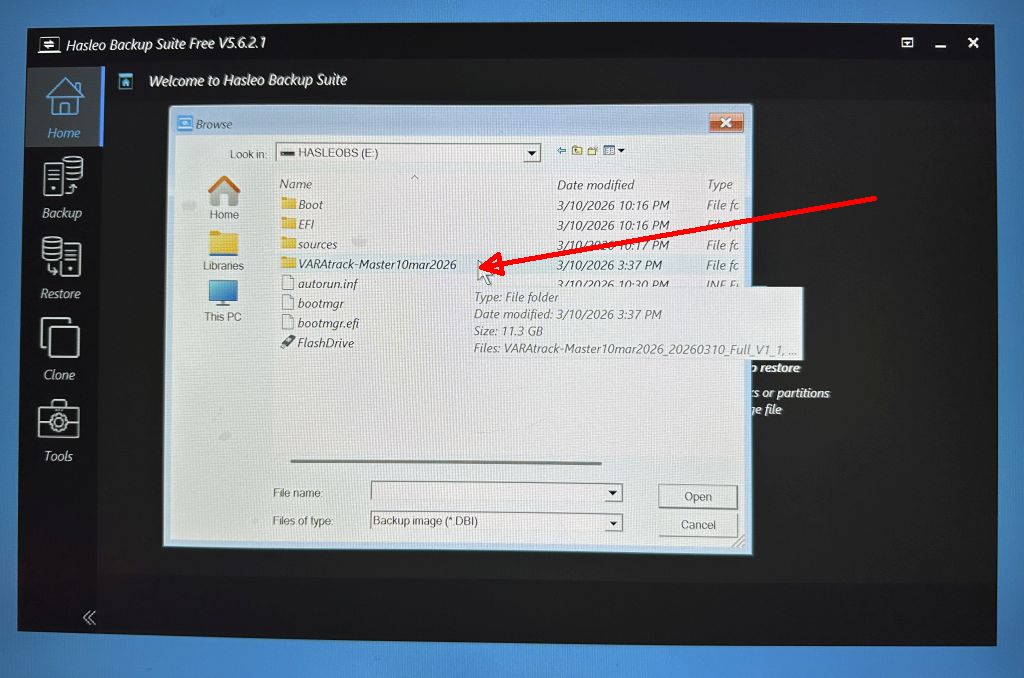Open the Files of type dropdown
The width and height of the screenshot is (1024, 678).
[x=612, y=522]
